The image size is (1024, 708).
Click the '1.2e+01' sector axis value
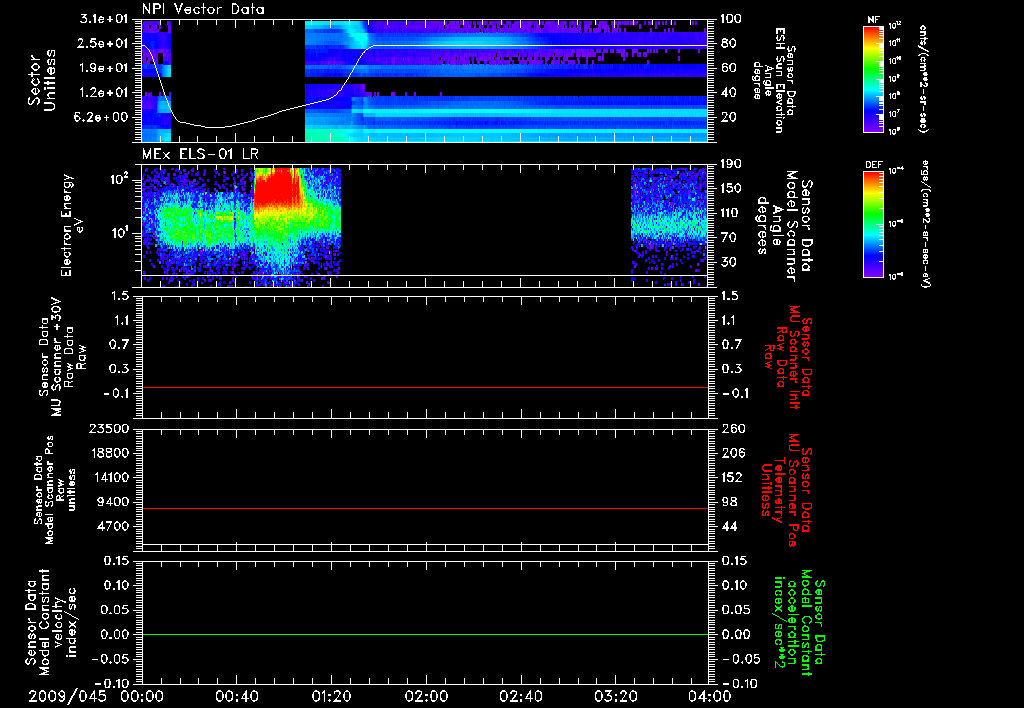104,93
